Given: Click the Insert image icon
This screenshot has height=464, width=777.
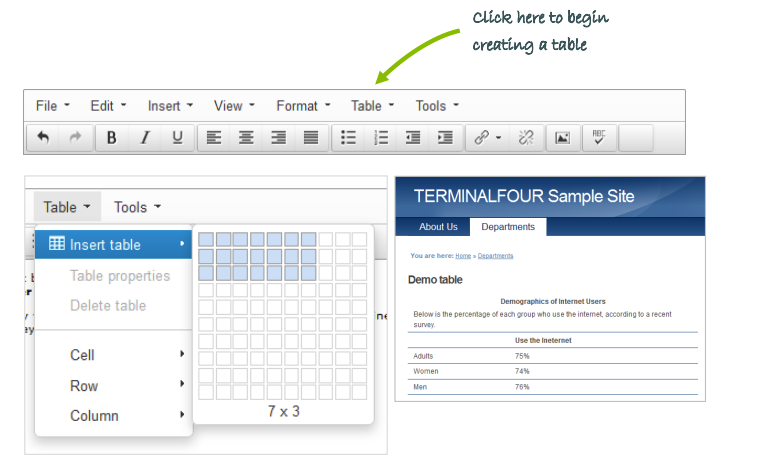Looking at the screenshot, I should coord(562,138).
